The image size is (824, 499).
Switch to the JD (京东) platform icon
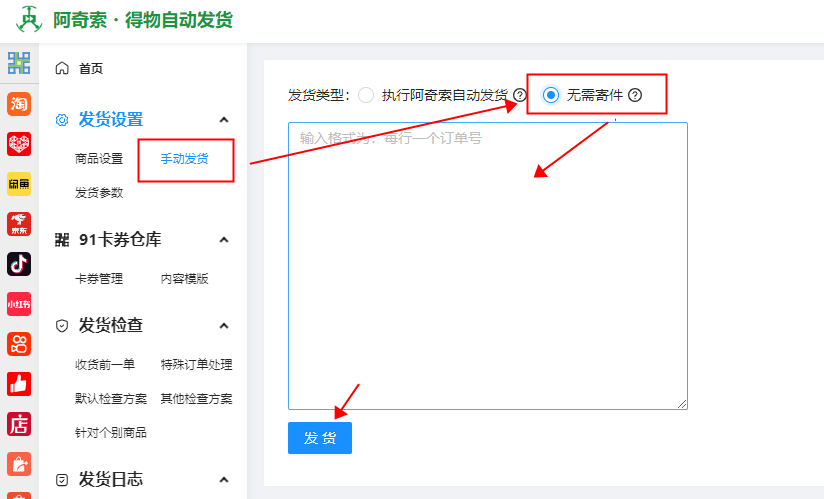pyautogui.click(x=19, y=224)
